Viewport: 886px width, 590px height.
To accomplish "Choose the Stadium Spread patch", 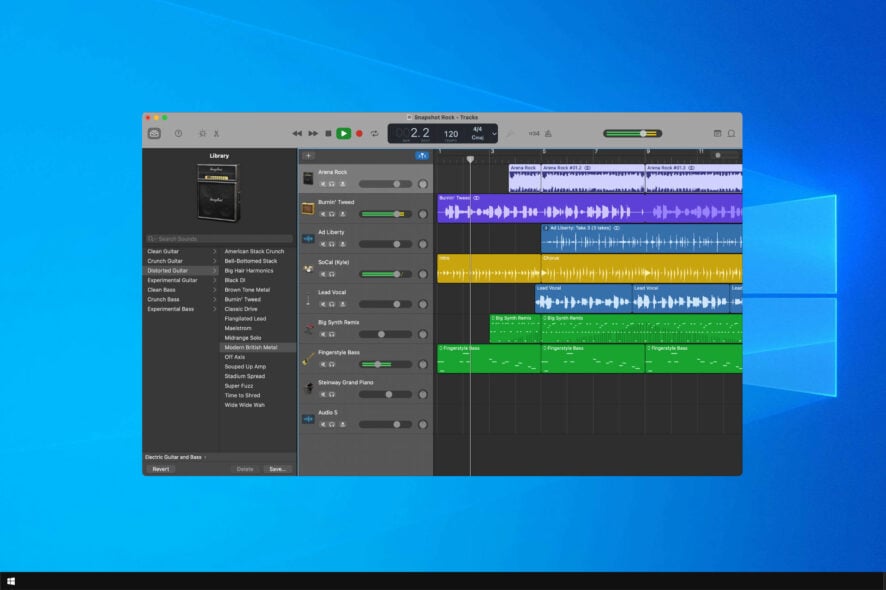I will (245, 376).
